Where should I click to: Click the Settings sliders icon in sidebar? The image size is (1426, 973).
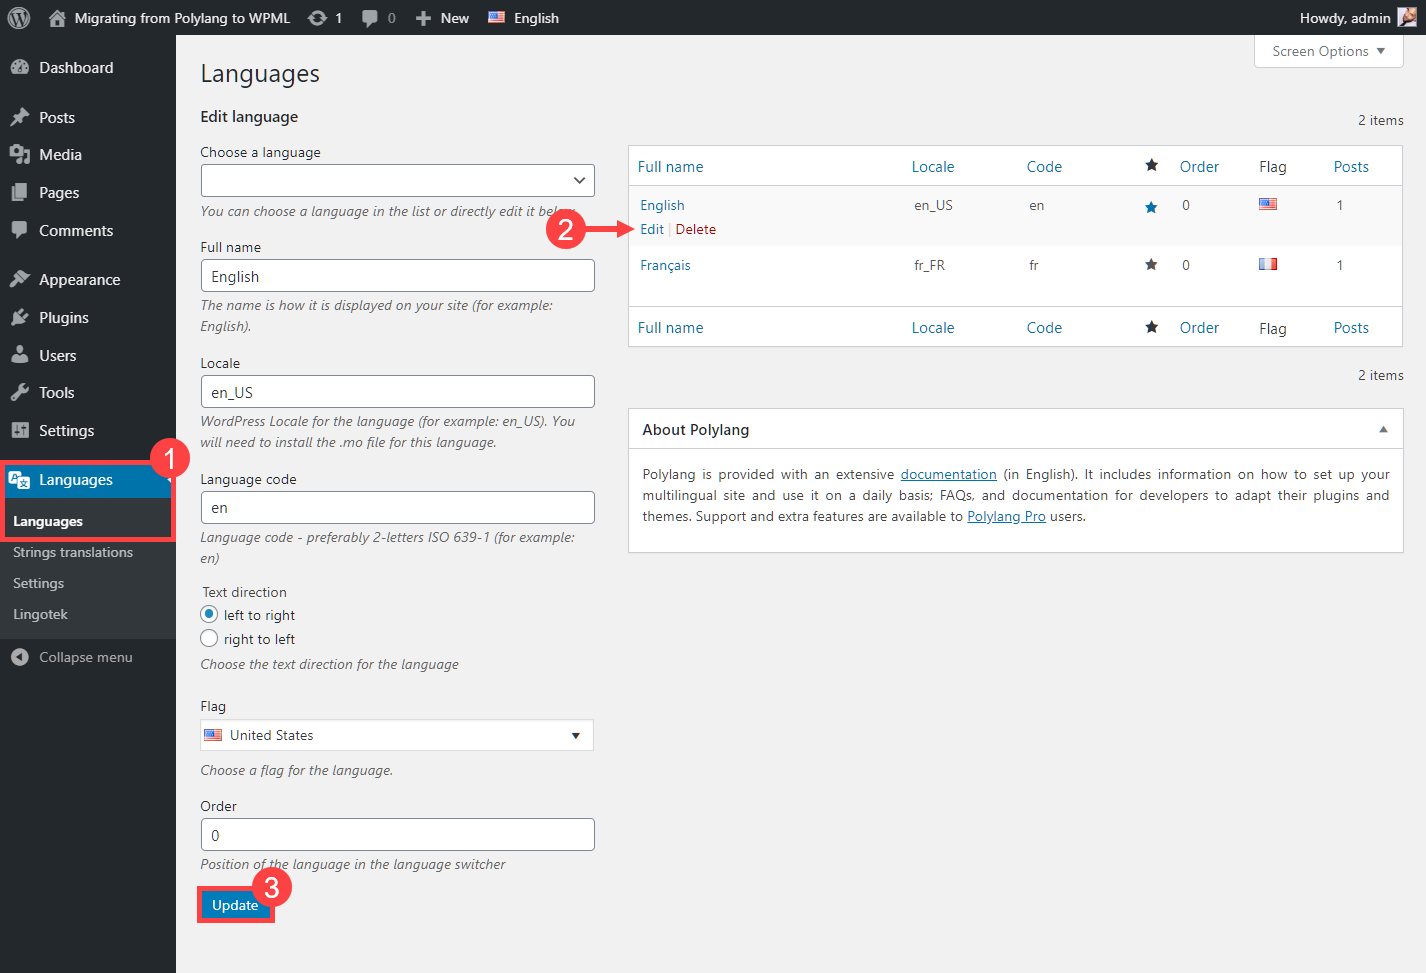pos(20,430)
